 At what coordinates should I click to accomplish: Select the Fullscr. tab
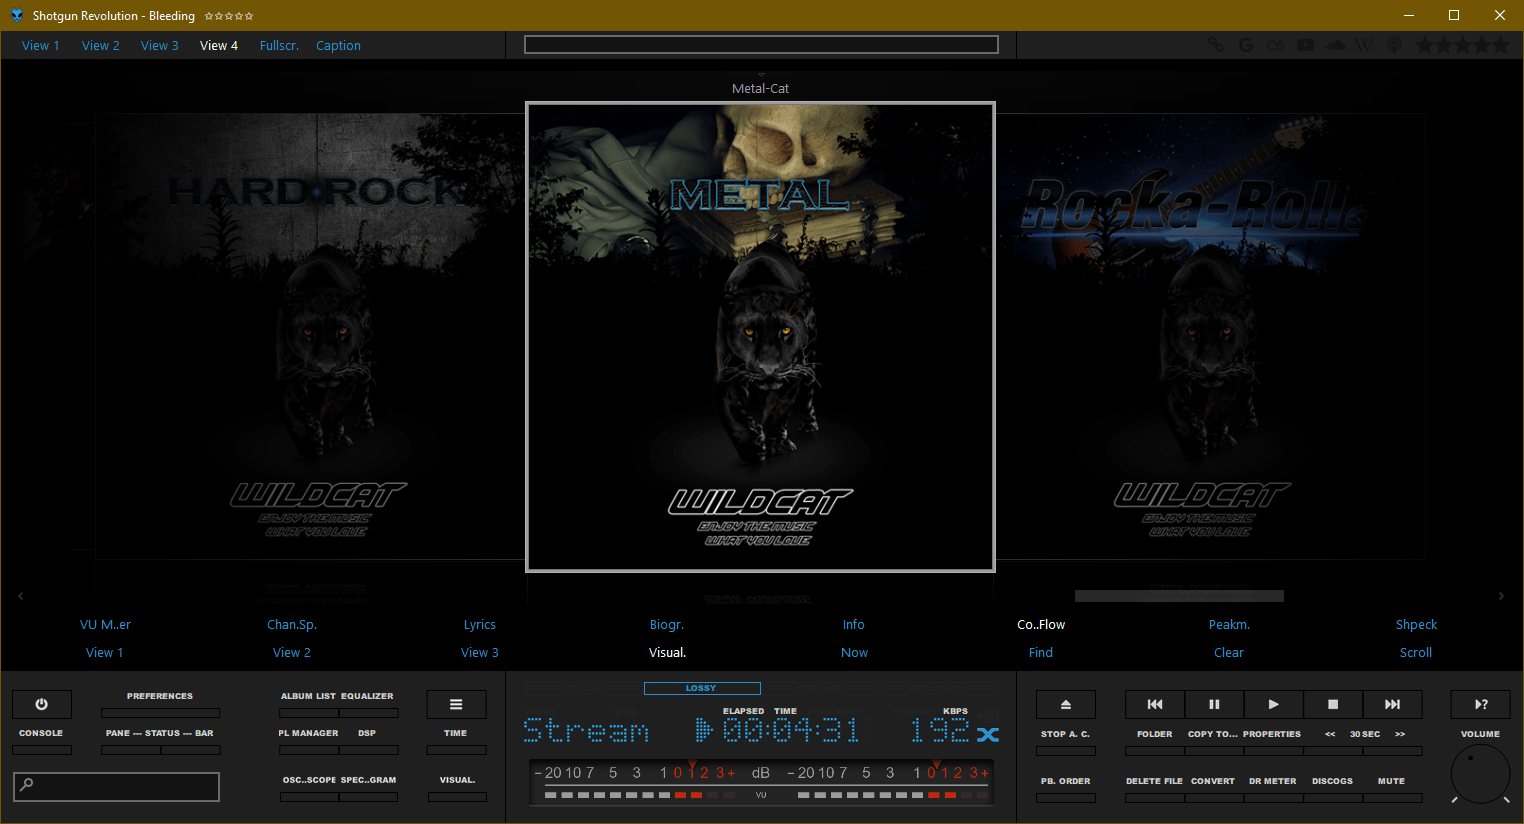[x=279, y=45]
